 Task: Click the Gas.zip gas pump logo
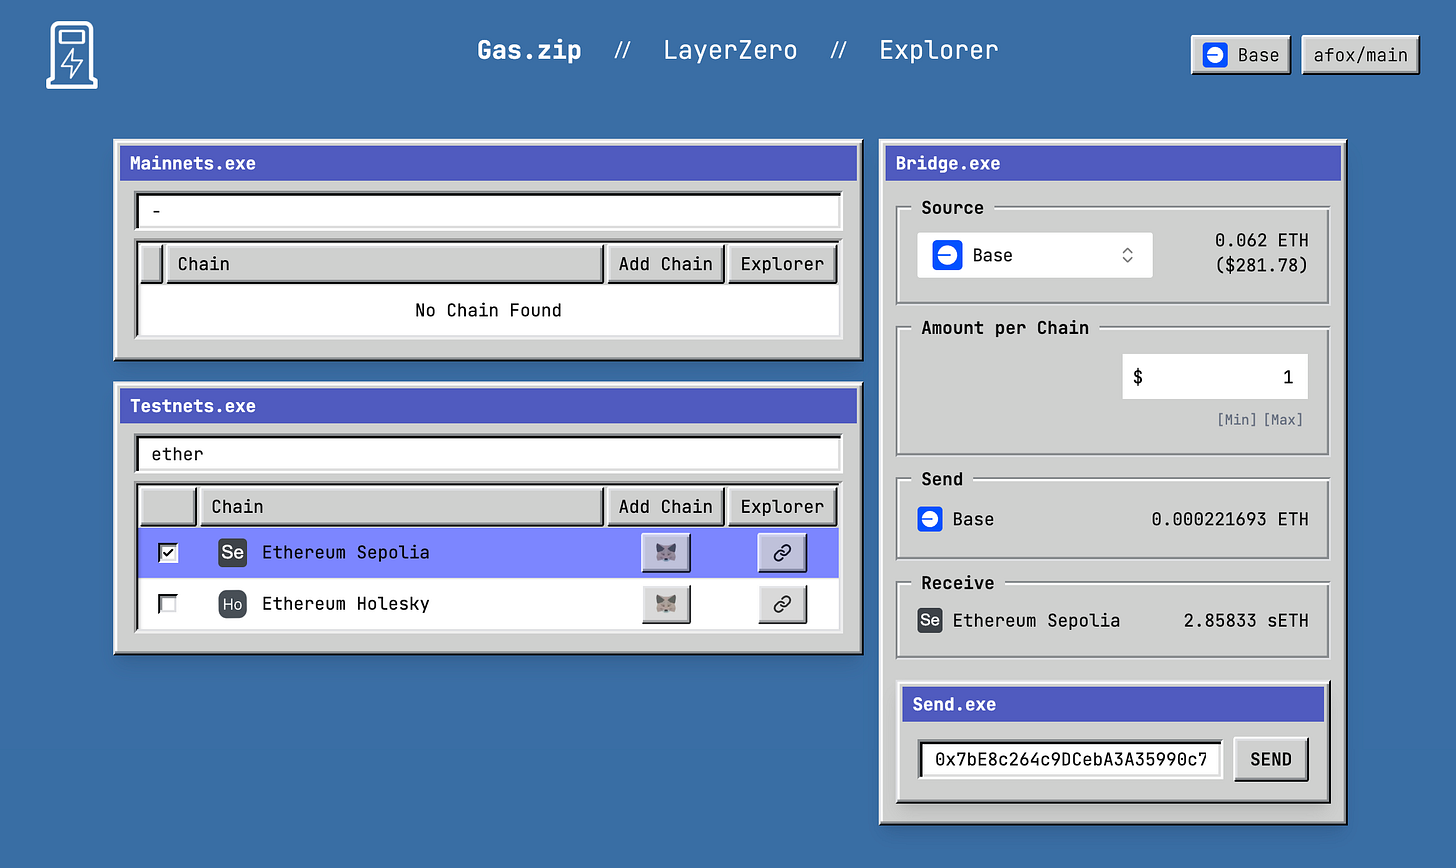[x=72, y=55]
